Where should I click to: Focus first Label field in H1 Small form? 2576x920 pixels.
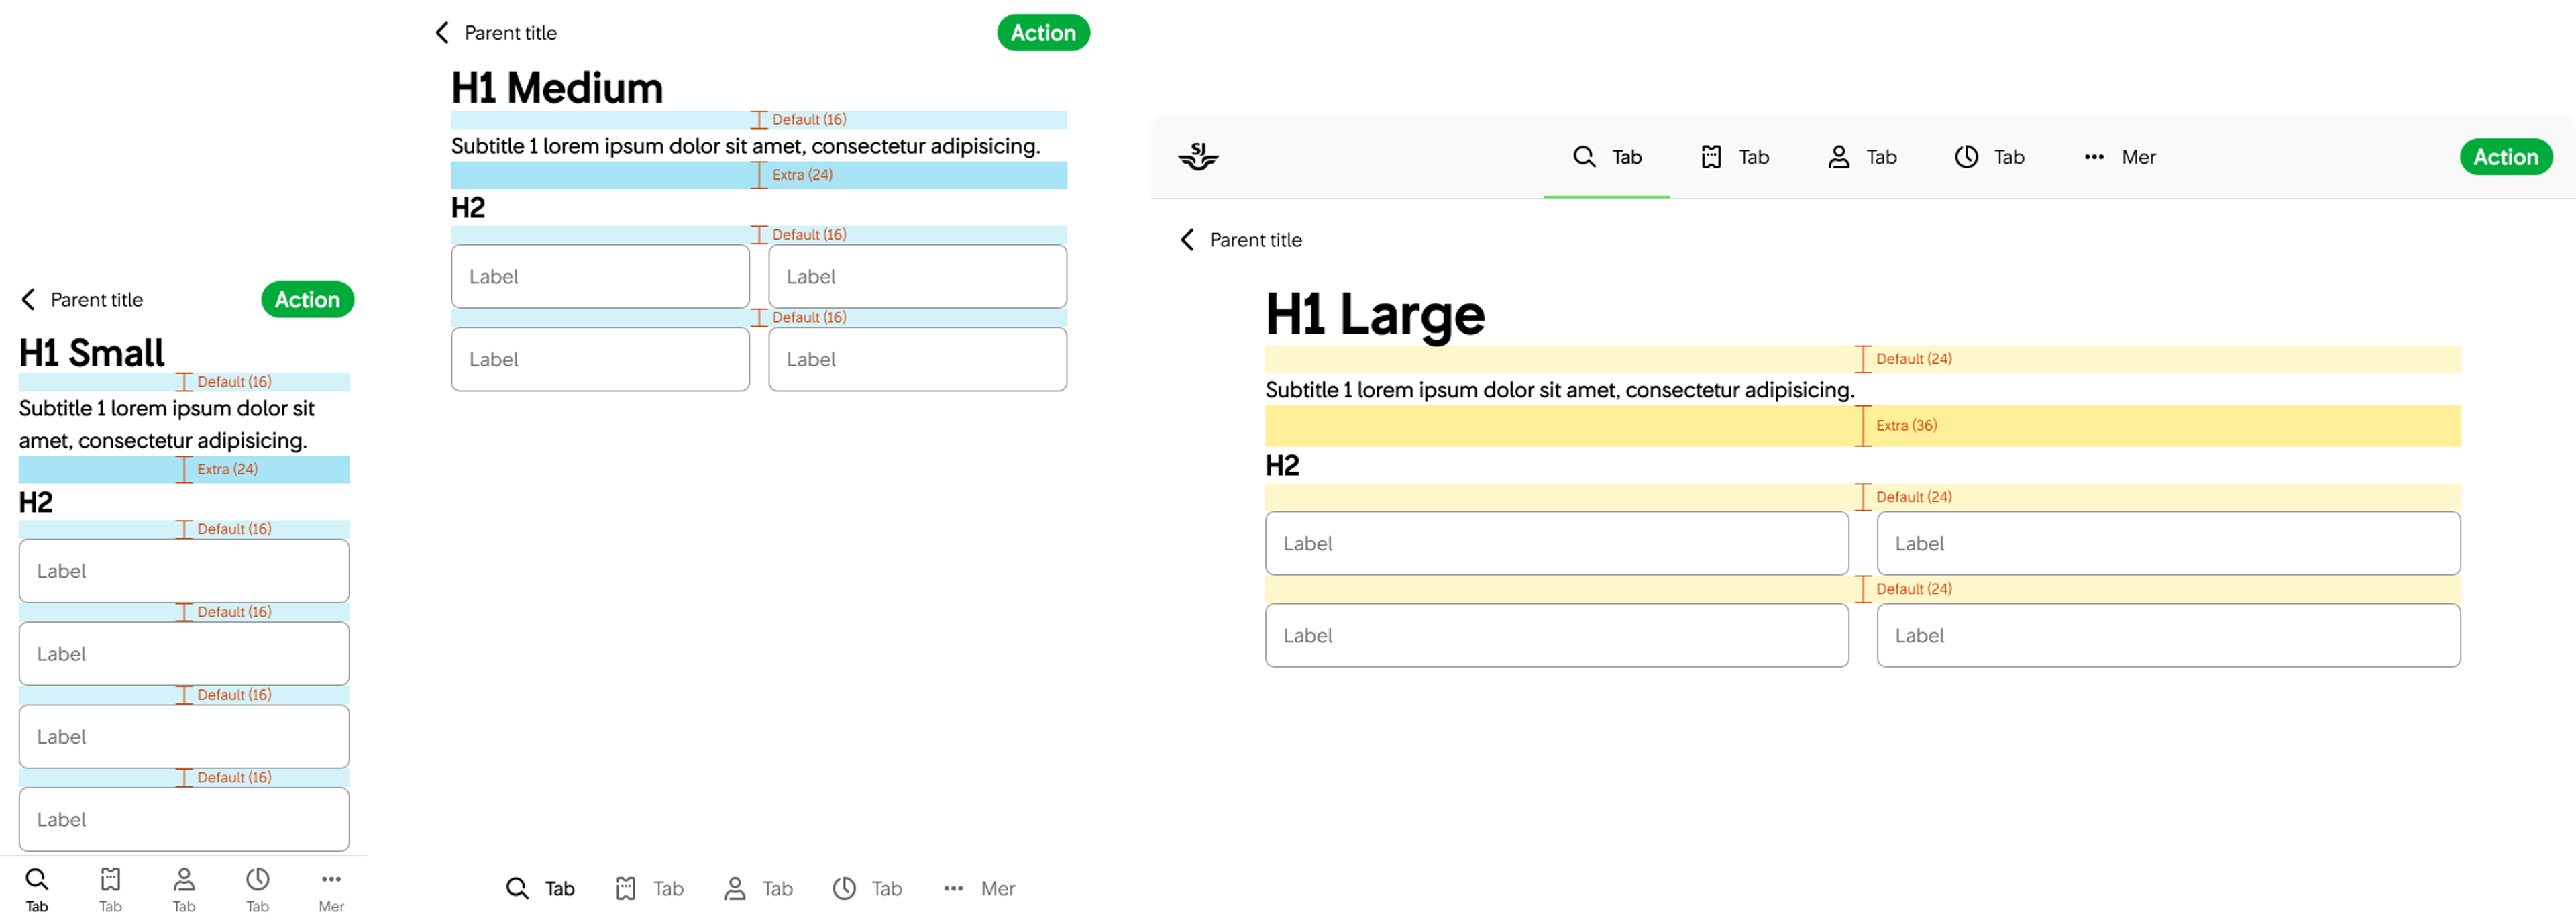click(x=184, y=571)
